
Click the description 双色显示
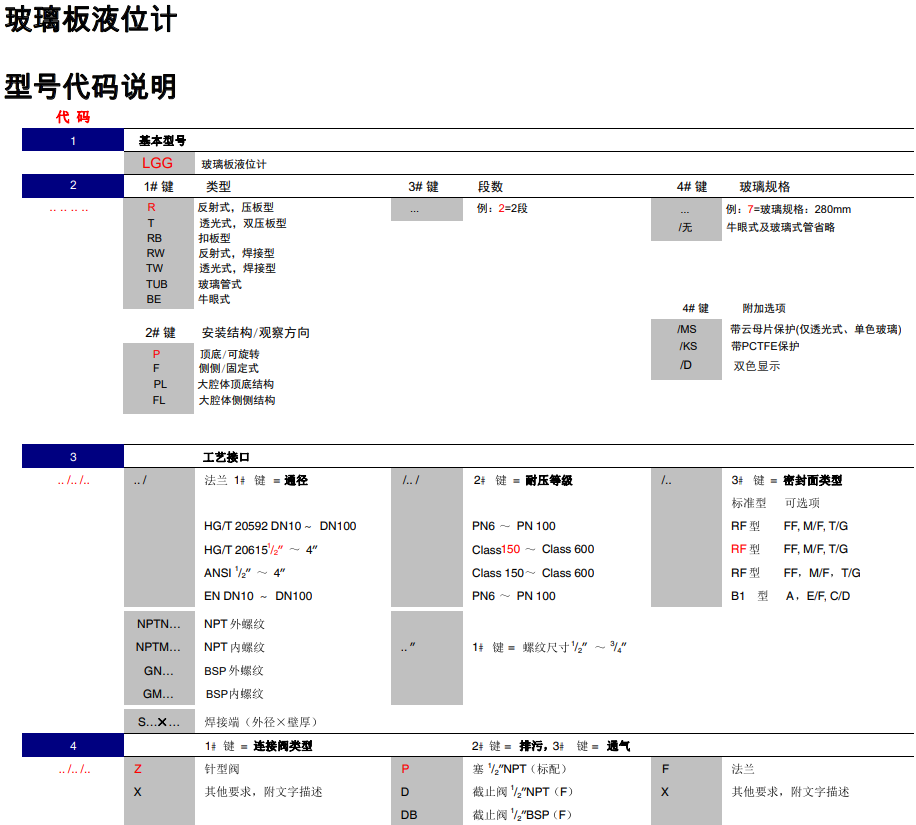757,366
